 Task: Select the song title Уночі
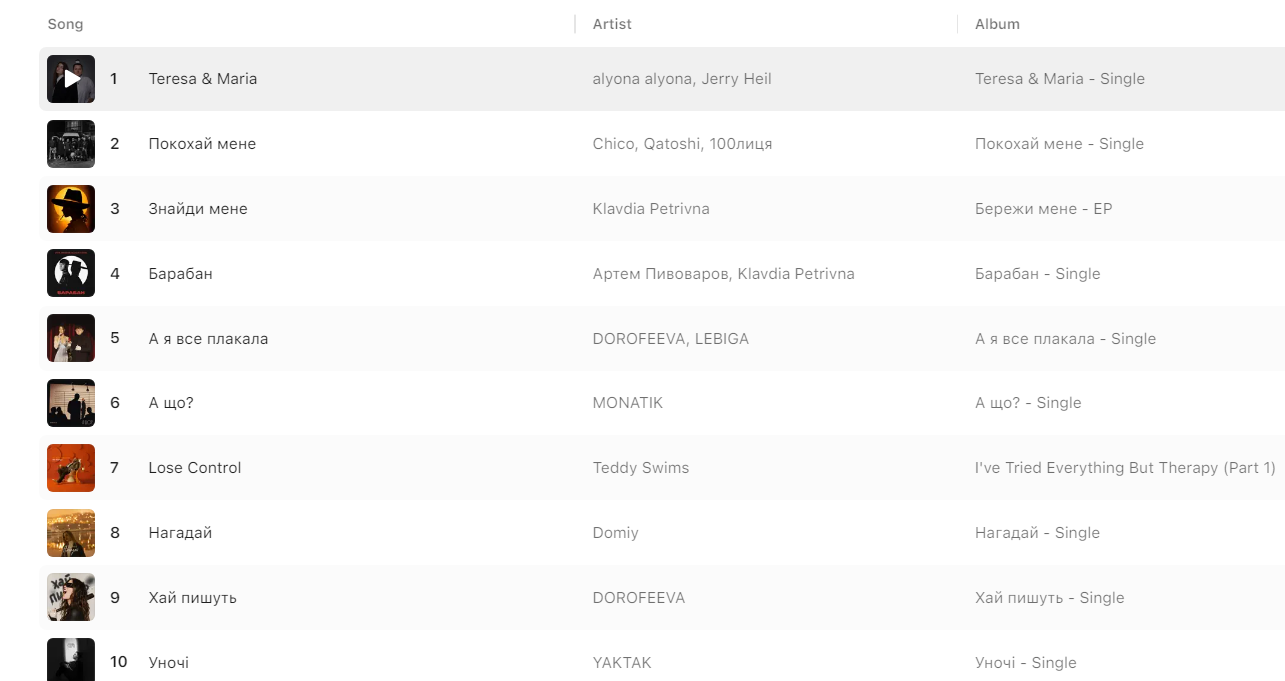(169, 663)
